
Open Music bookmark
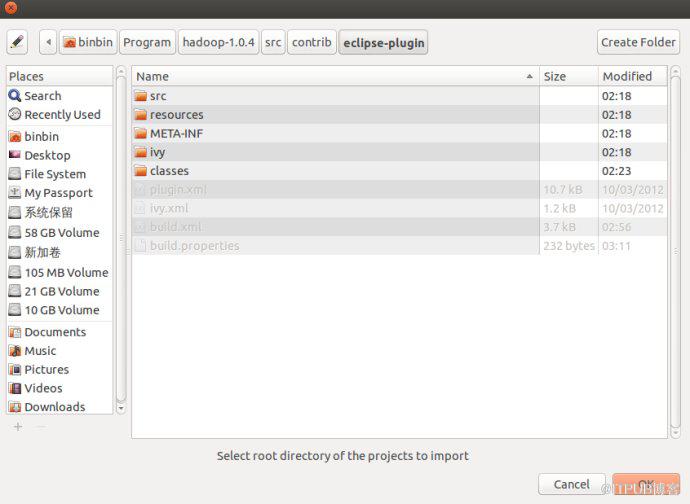(60, 351)
